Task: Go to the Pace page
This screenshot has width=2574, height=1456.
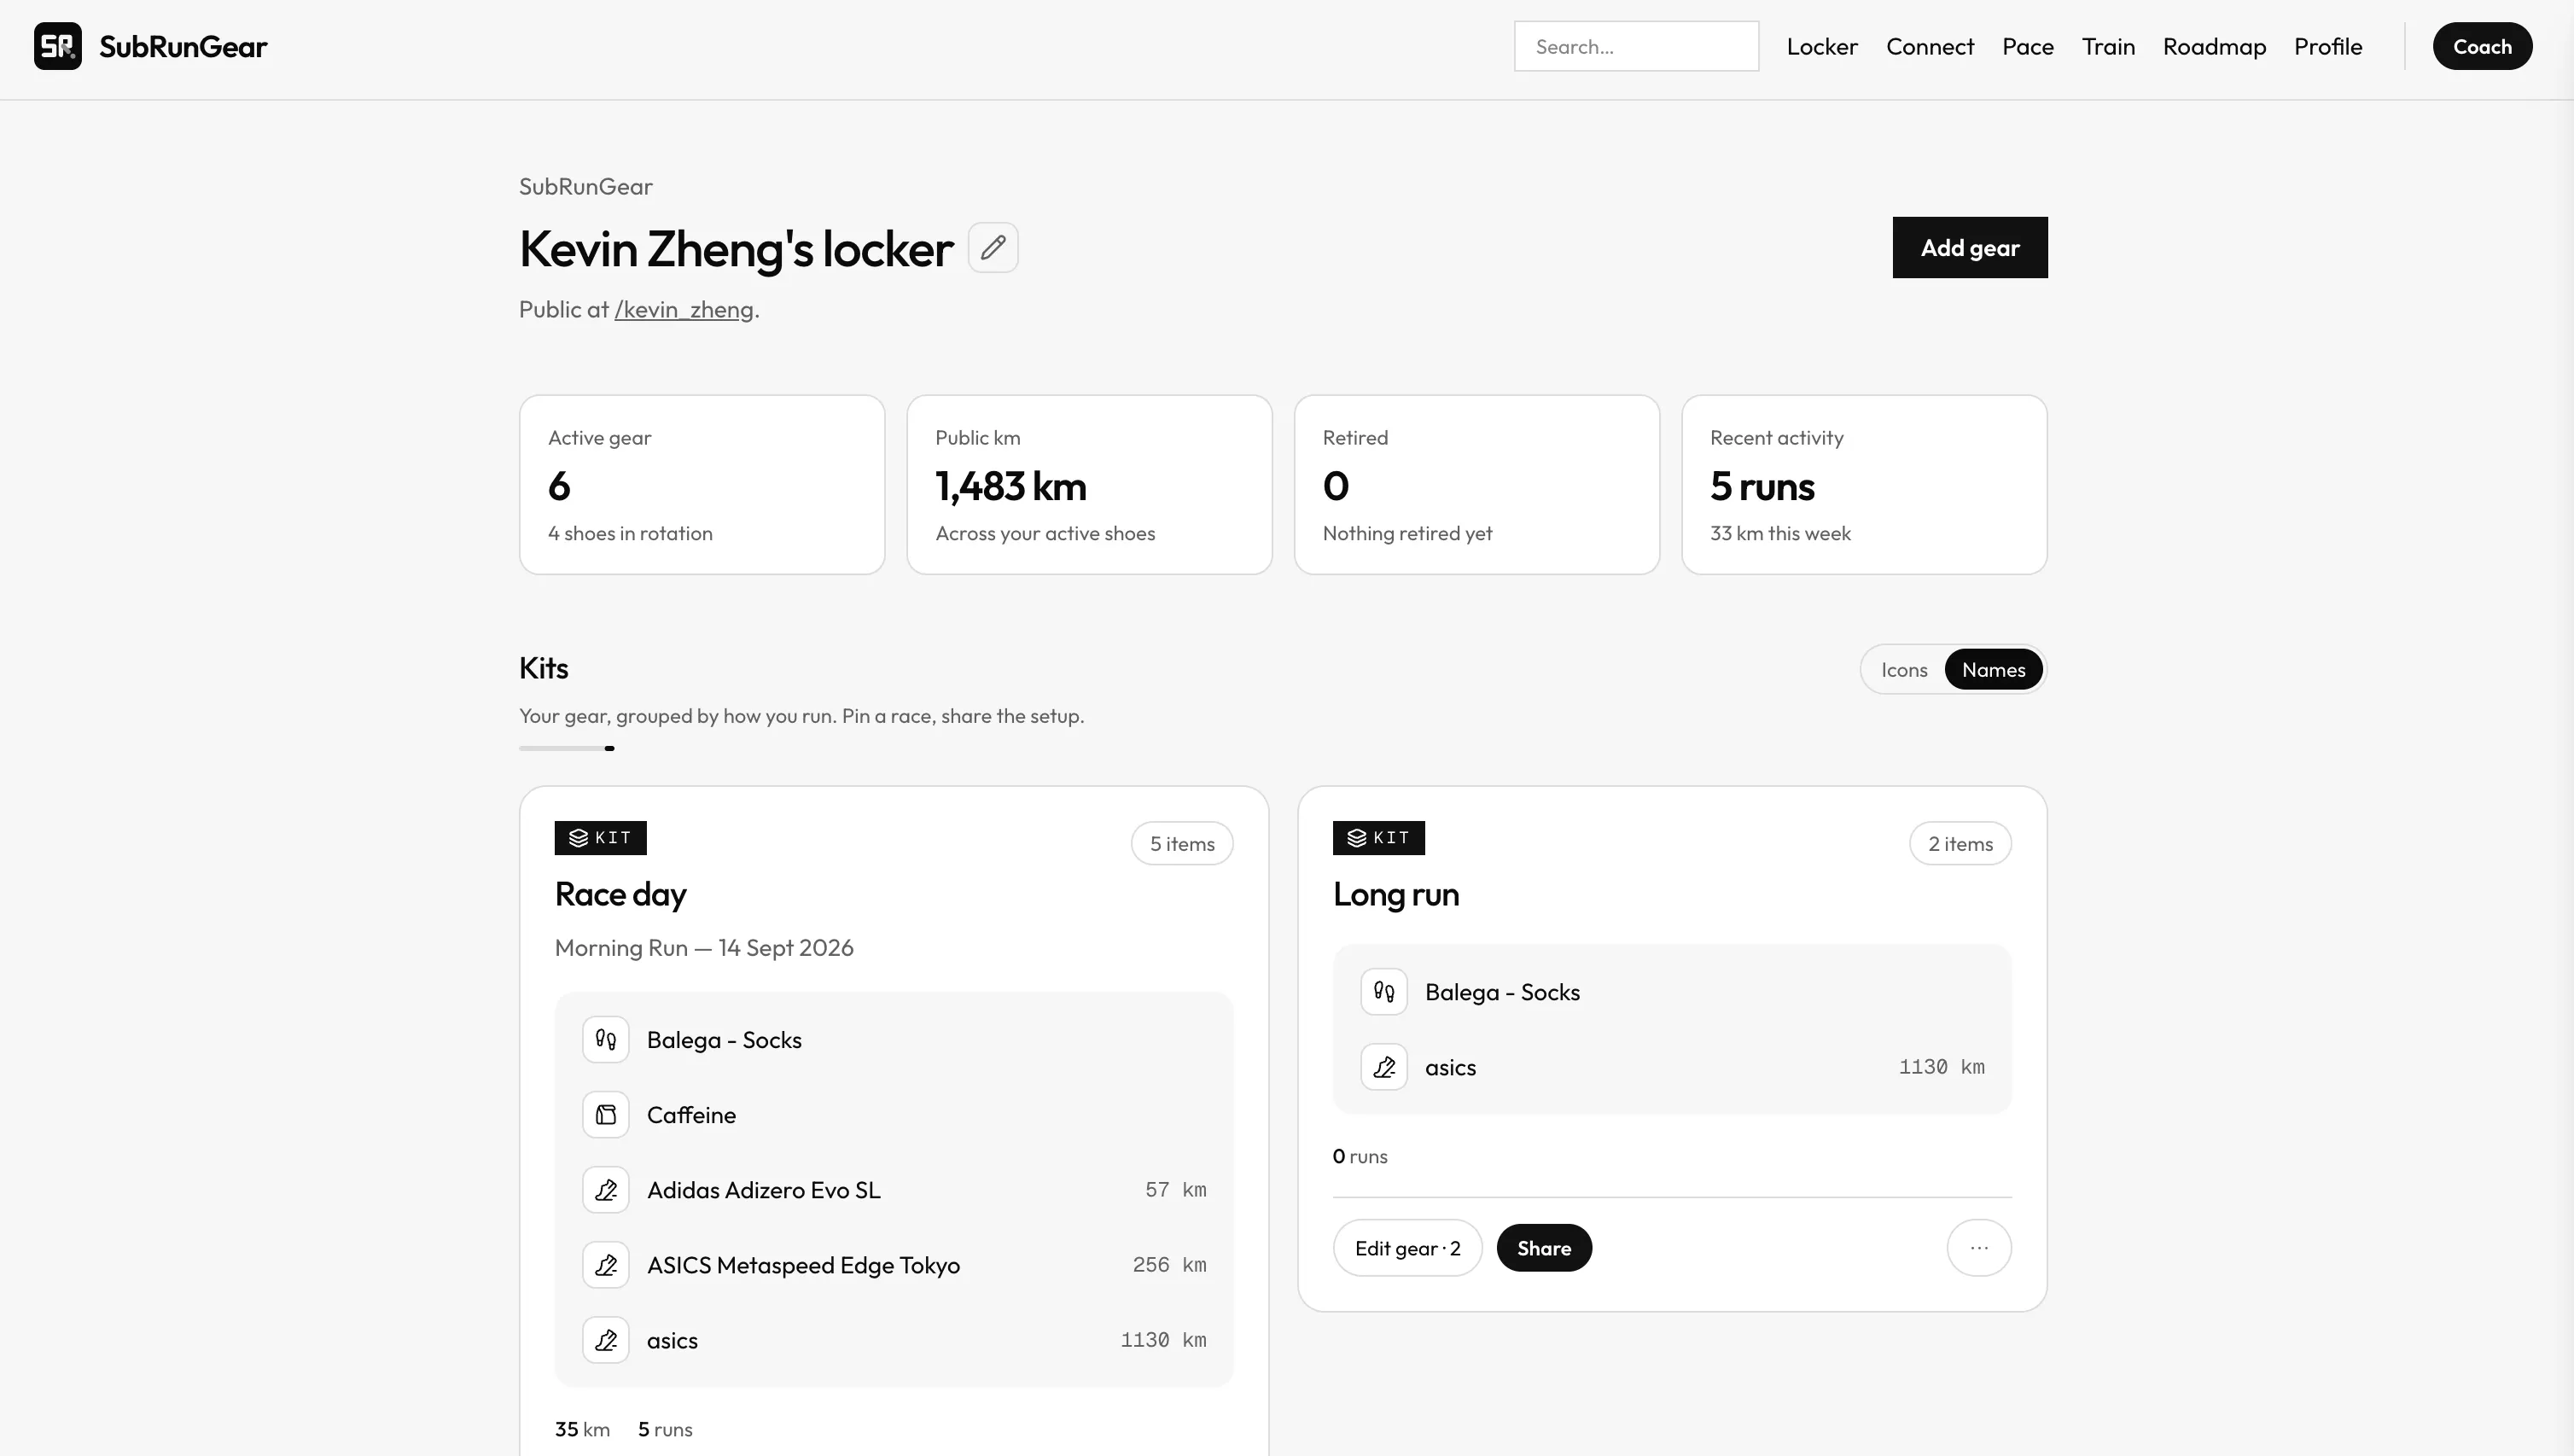Action: point(2028,46)
